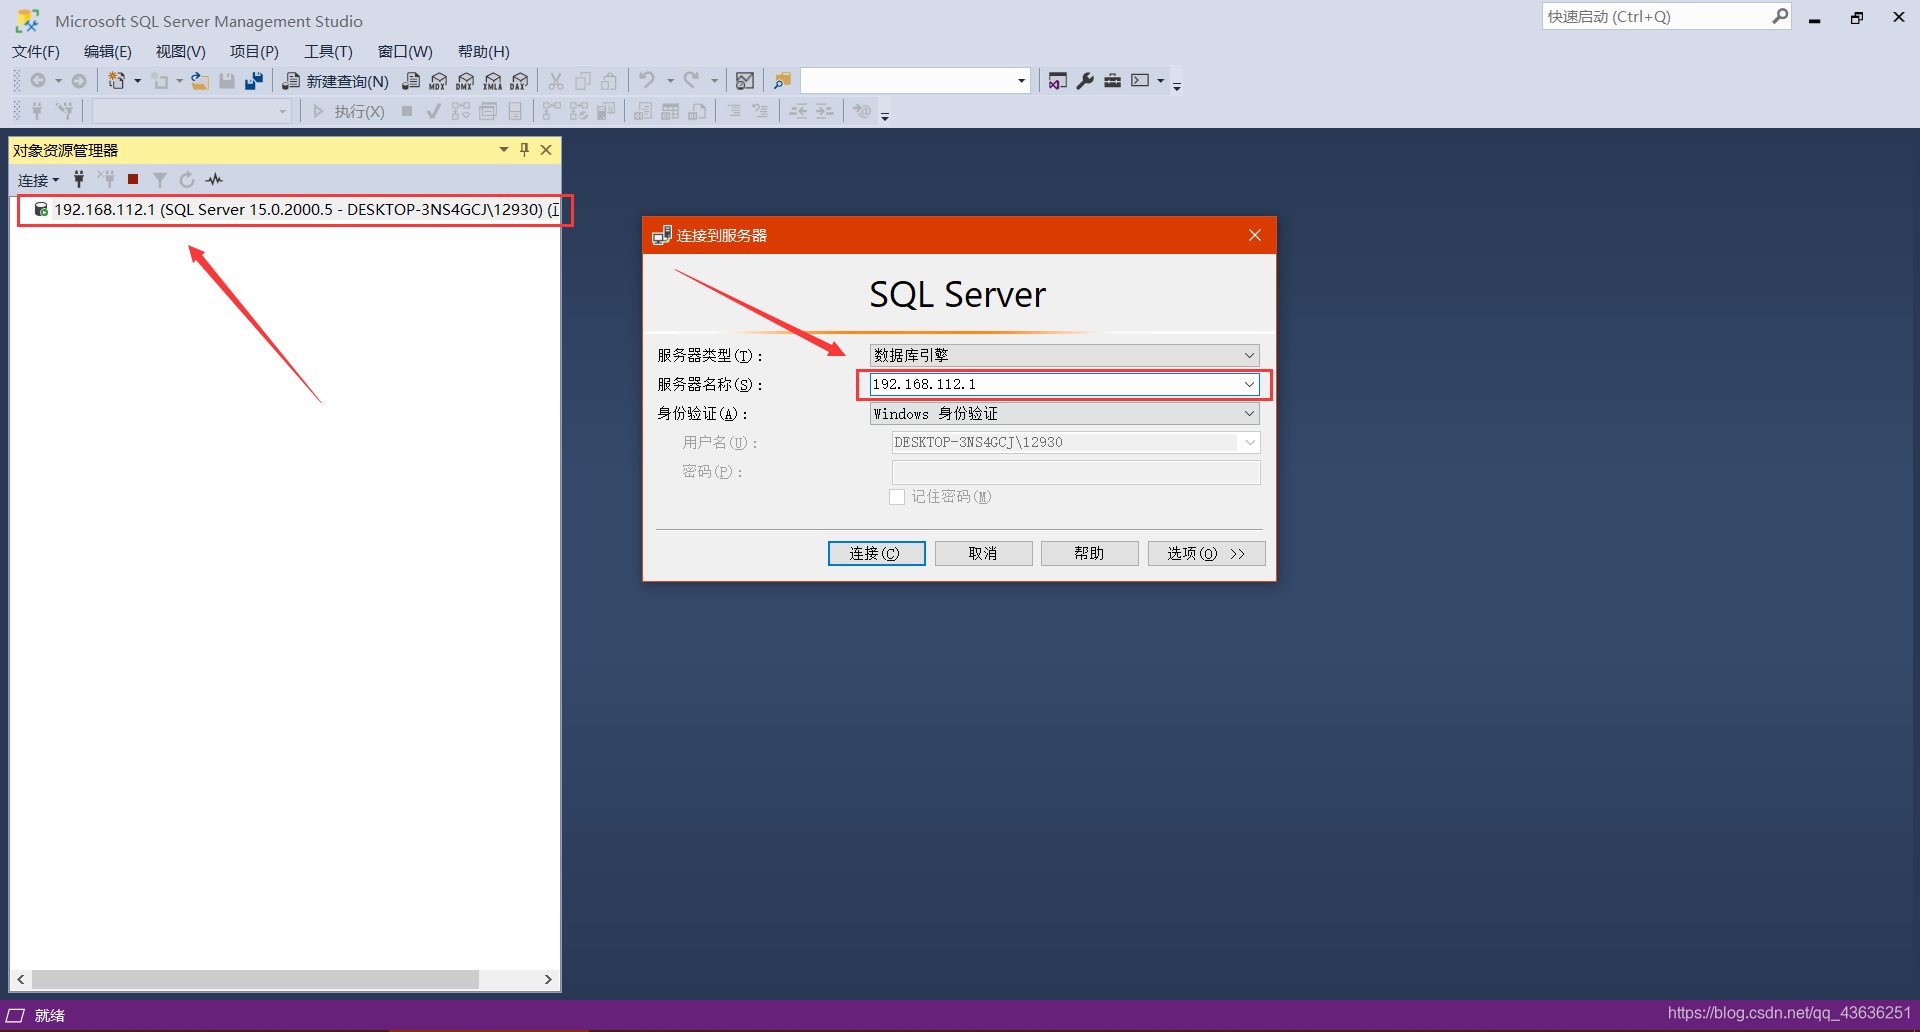The height and width of the screenshot is (1032, 1920).
Task: Click the red Stop icon in Object Explorer
Action: click(x=133, y=180)
